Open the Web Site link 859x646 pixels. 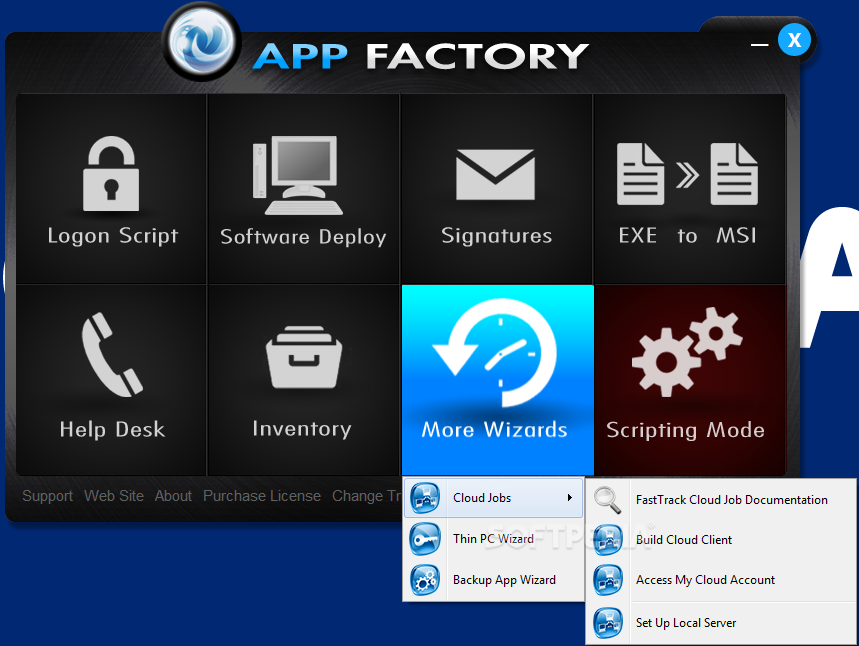click(114, 496)
